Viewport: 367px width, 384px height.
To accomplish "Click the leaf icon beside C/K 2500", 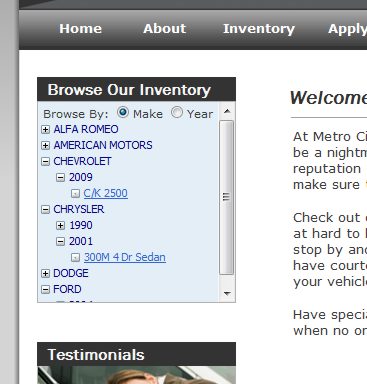I will 76,193.
